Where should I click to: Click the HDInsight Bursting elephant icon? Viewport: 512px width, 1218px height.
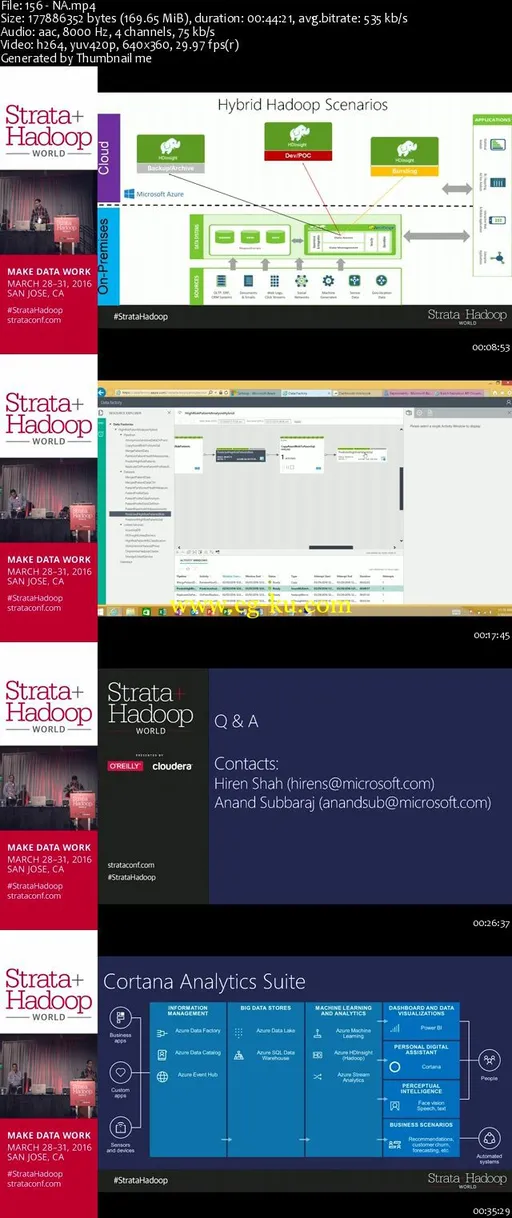[x=405, y=147]
